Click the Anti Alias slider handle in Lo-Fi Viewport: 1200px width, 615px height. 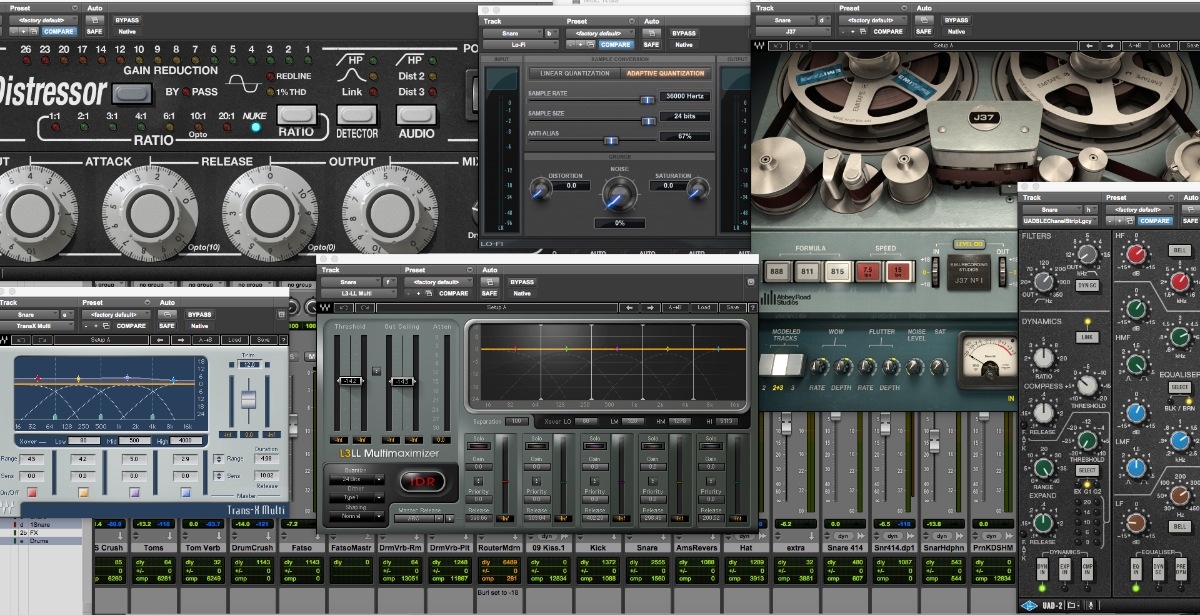[611, 141]
